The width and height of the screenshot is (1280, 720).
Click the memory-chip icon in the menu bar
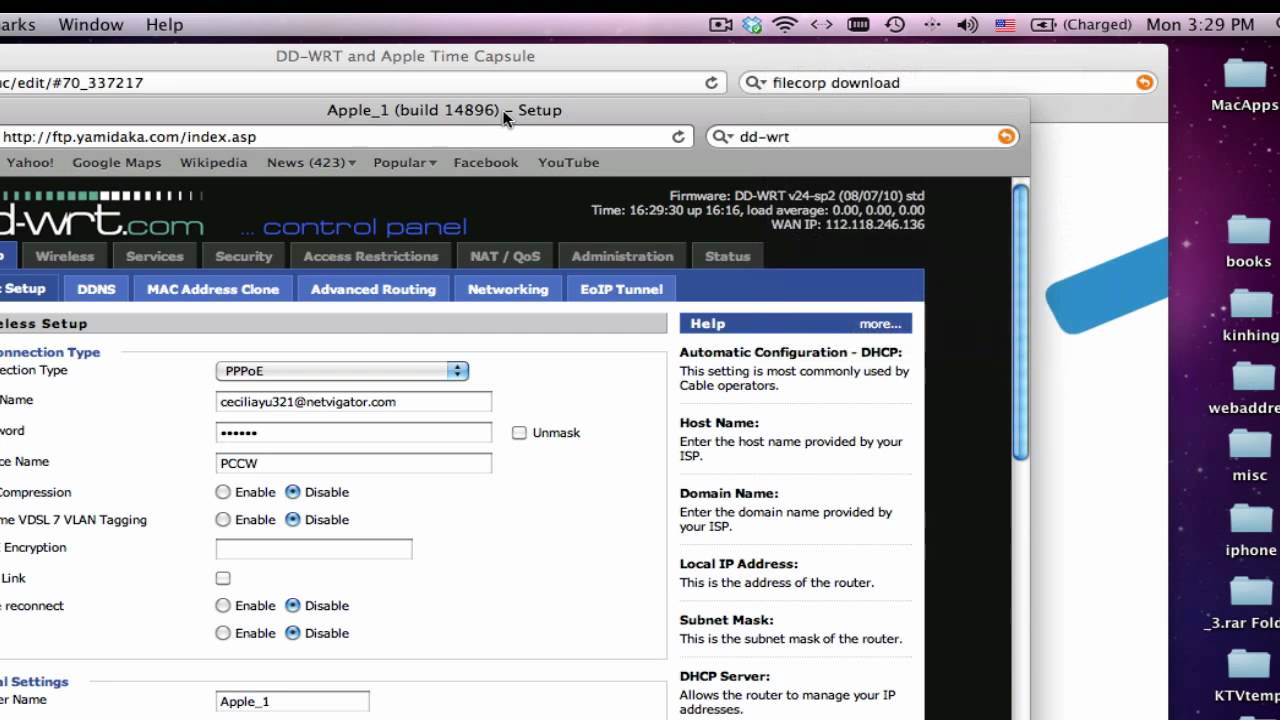tap(859, 25)
